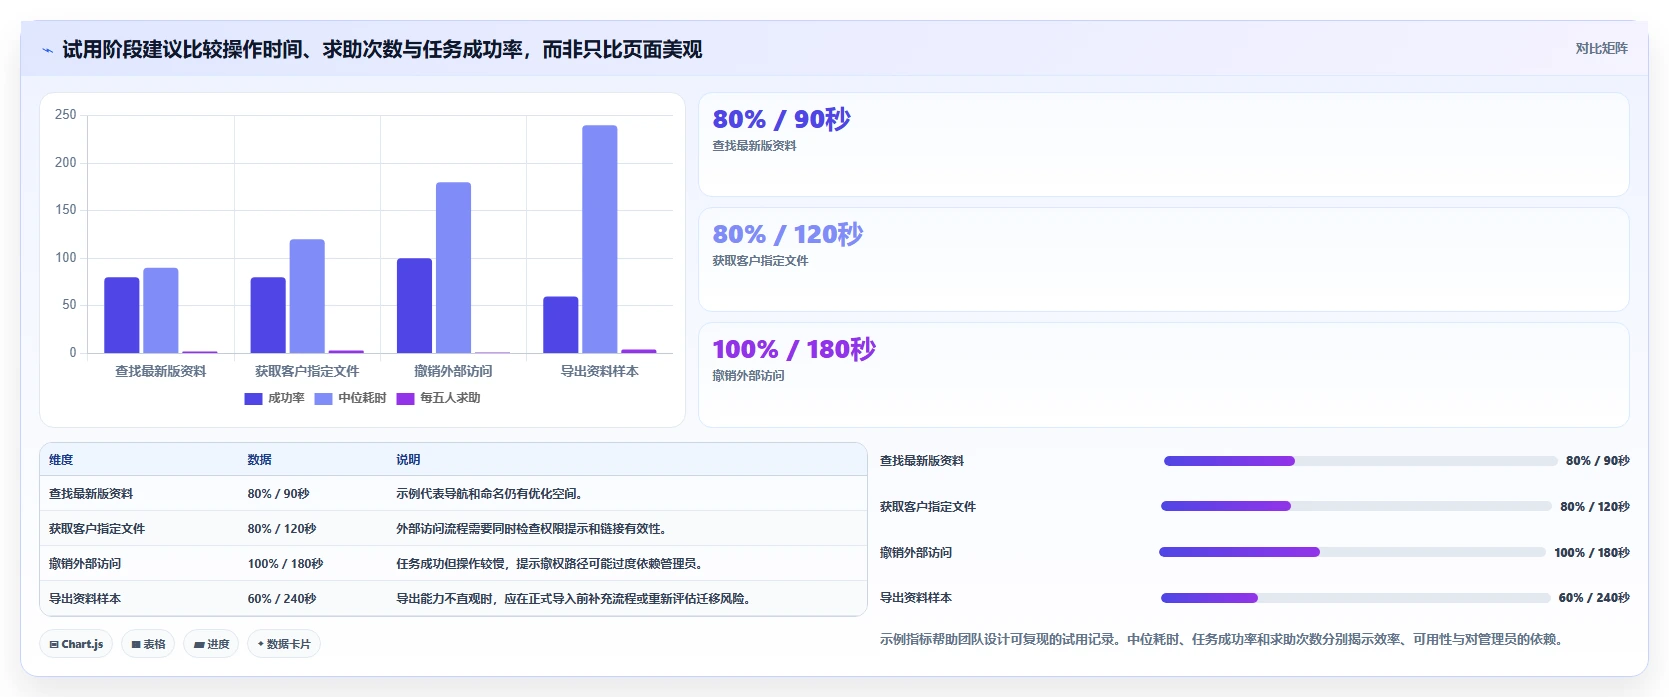
Task: Click the note 示例代表导航和命名仍有优化空间
Action: pos(489,494)
